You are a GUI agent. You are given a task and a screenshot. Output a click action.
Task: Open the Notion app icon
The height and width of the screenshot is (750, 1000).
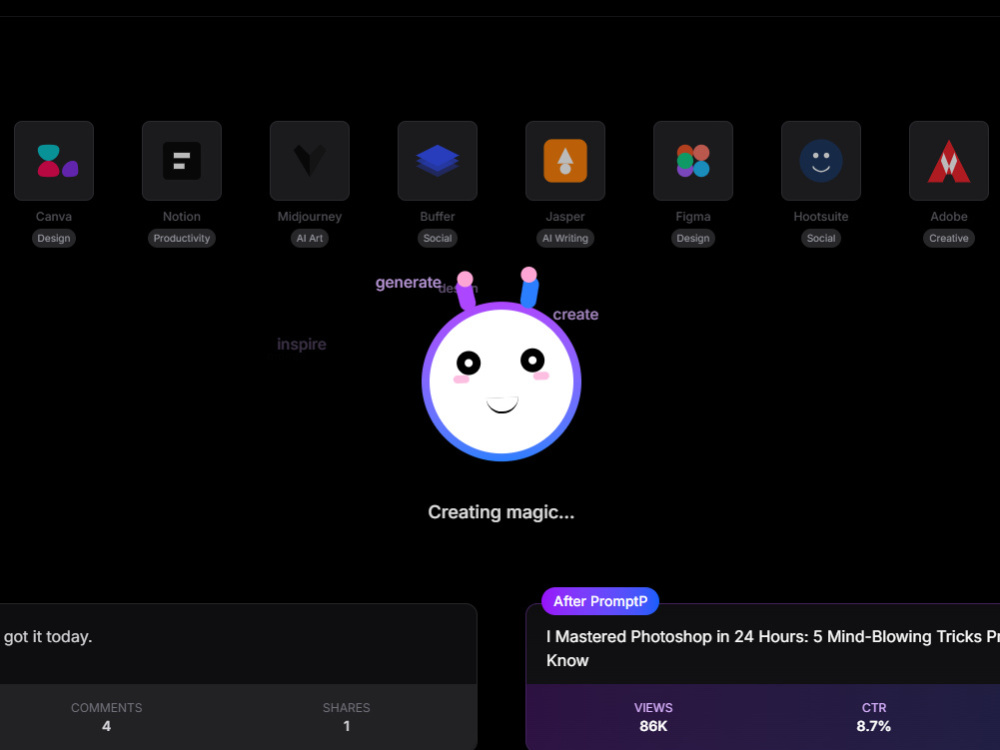[x=182, y=161]
